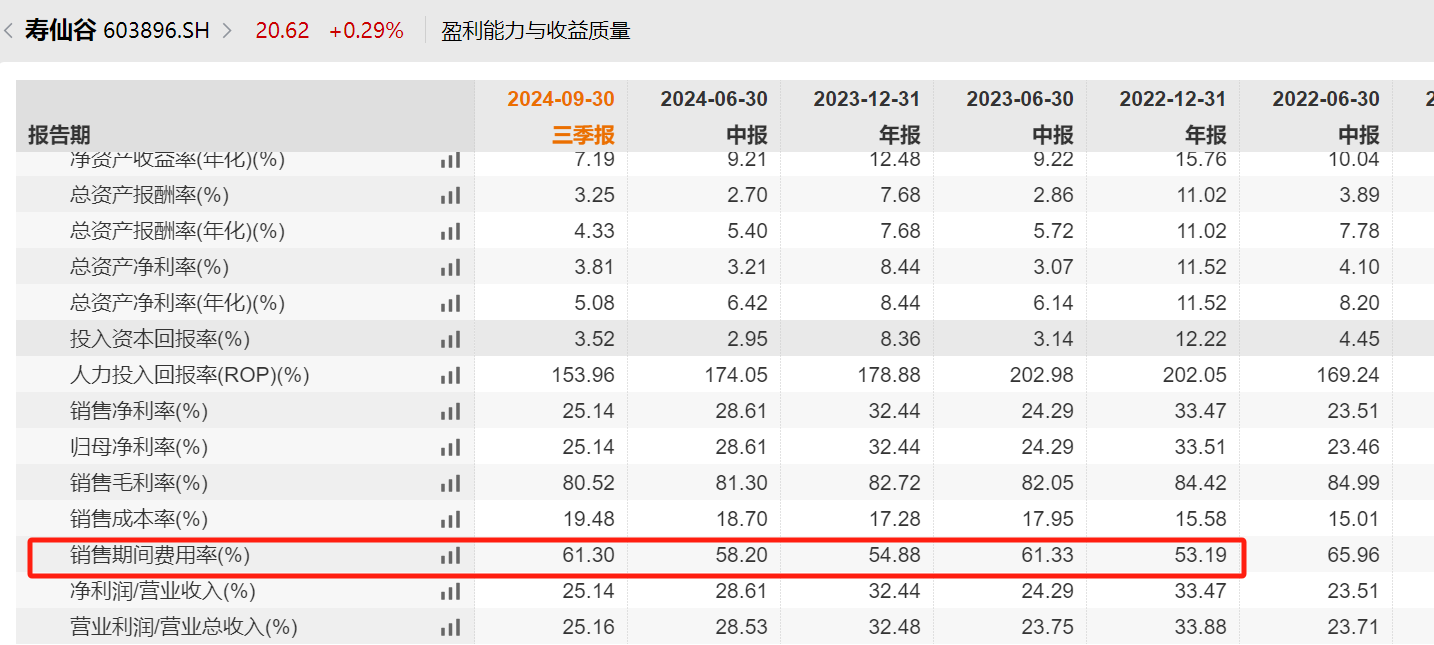1434x645 pixels.
Task: Click stock name 寿仙谷 603896.SH
Action: (117, 31)
